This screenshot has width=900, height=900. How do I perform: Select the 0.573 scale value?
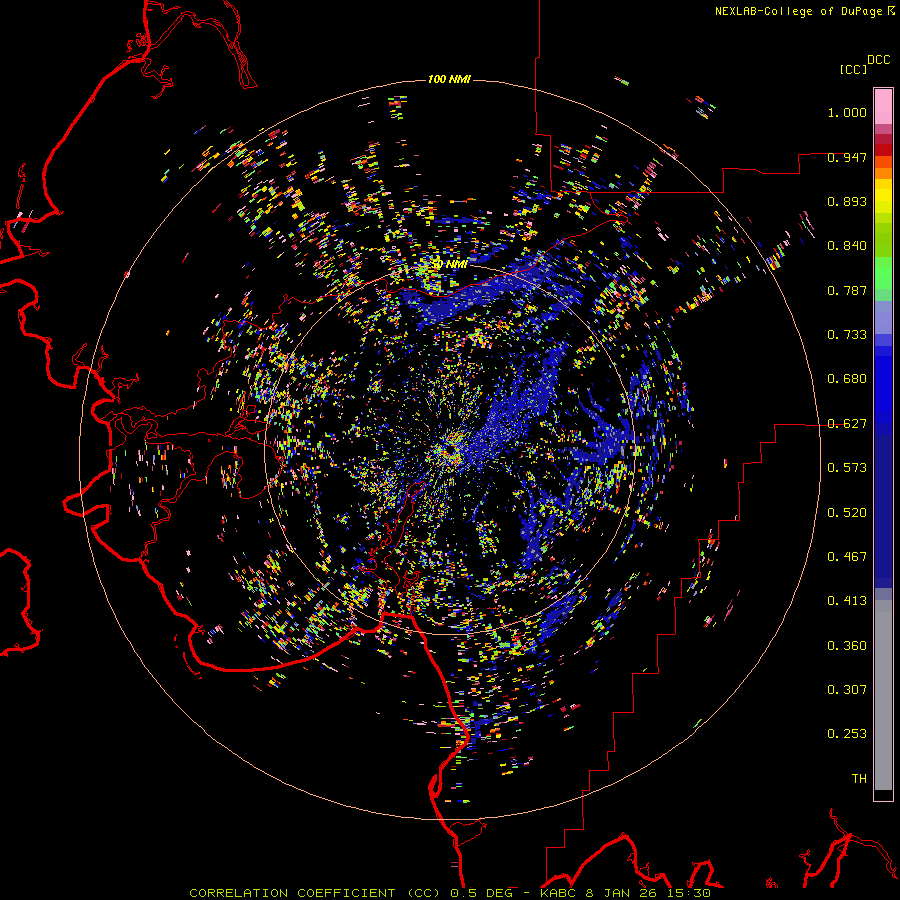pyautogui.click(x=847, y=468)
